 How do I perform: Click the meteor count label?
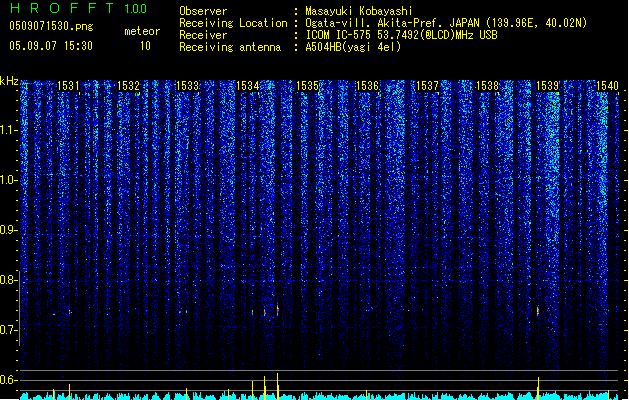click(142, 31)
